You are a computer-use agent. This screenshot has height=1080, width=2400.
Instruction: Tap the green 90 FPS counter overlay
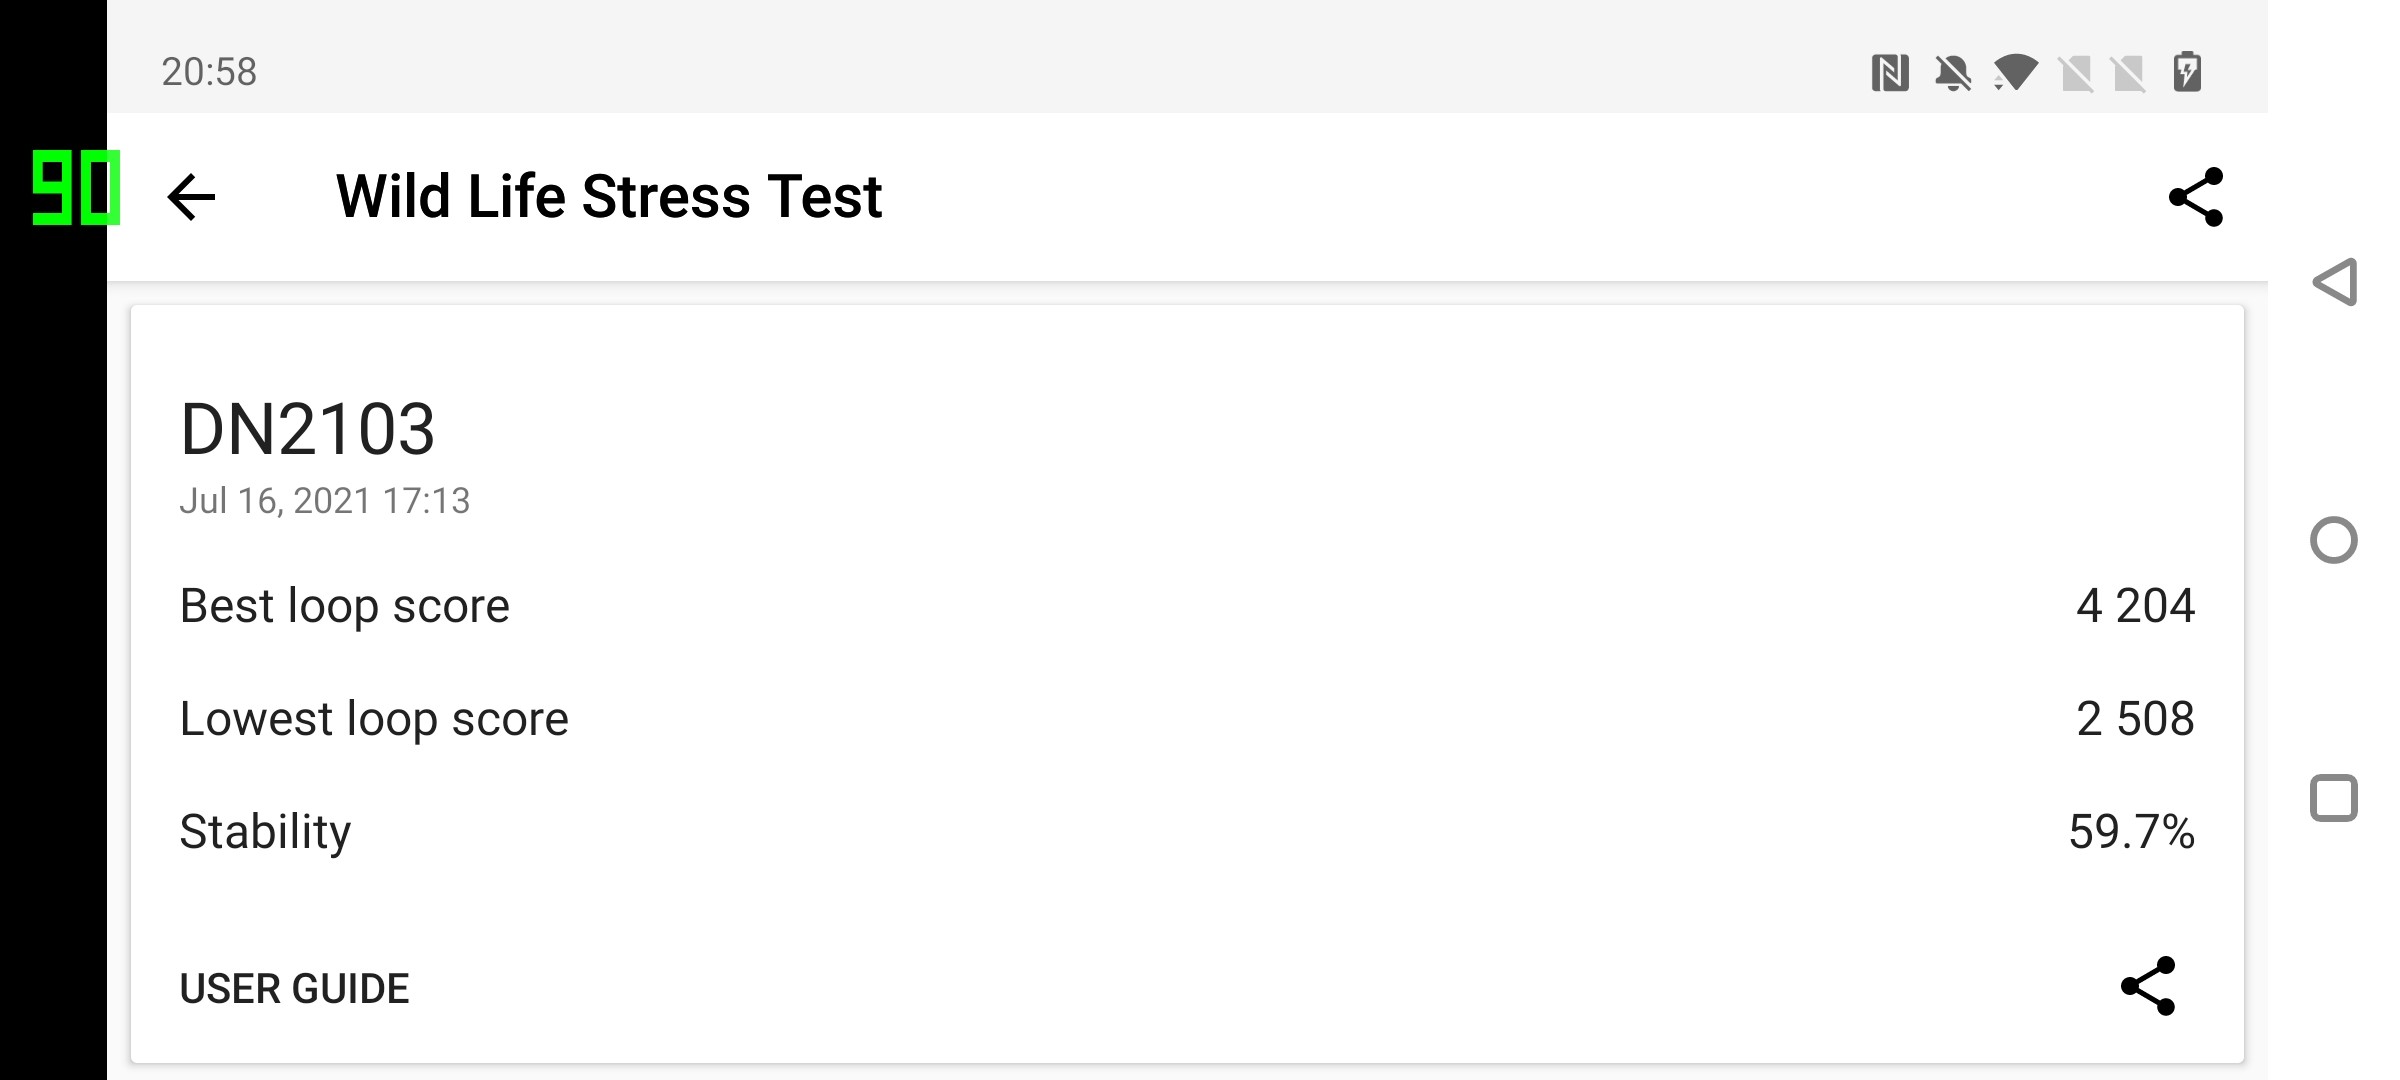[x=76, y=188]
